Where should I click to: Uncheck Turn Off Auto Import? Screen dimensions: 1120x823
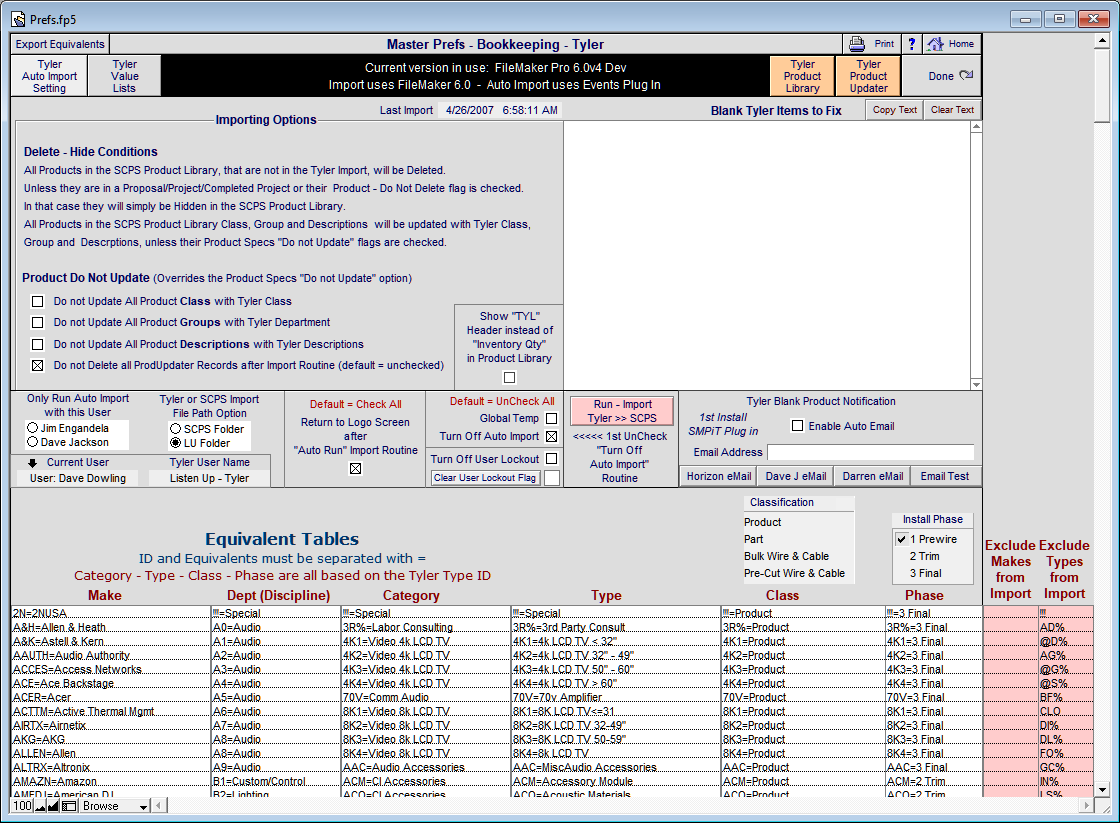[551, 437]
